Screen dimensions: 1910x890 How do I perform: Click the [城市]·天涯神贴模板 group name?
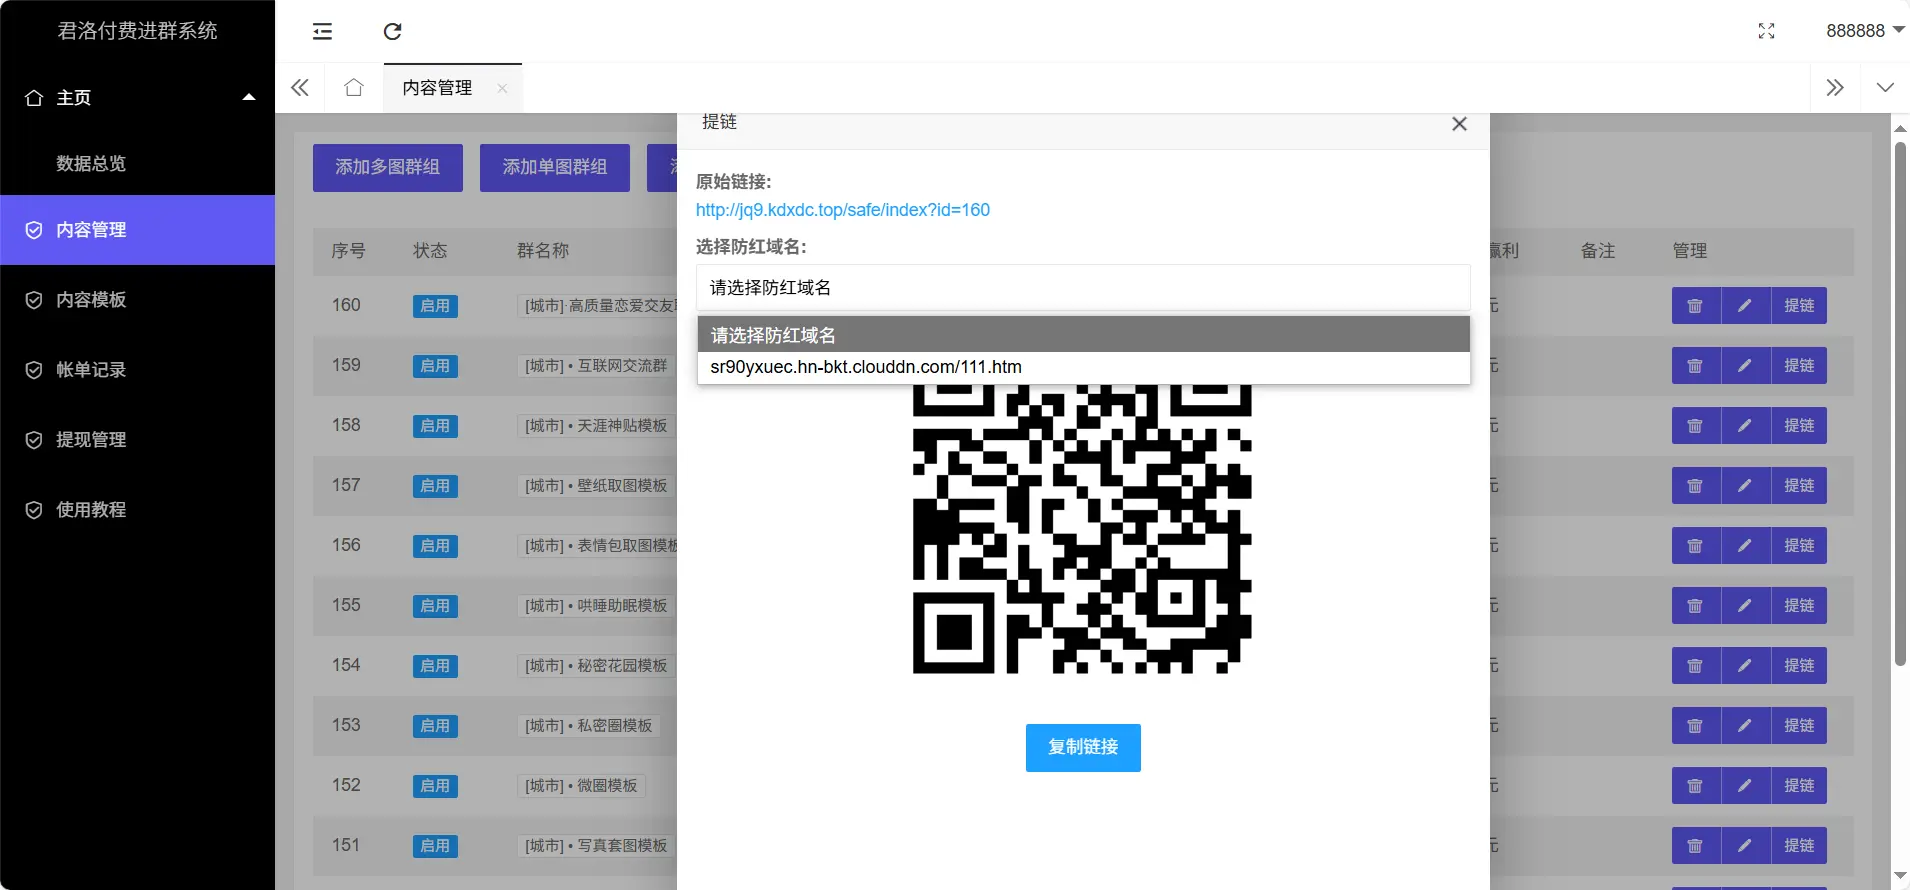click(596, 426)
